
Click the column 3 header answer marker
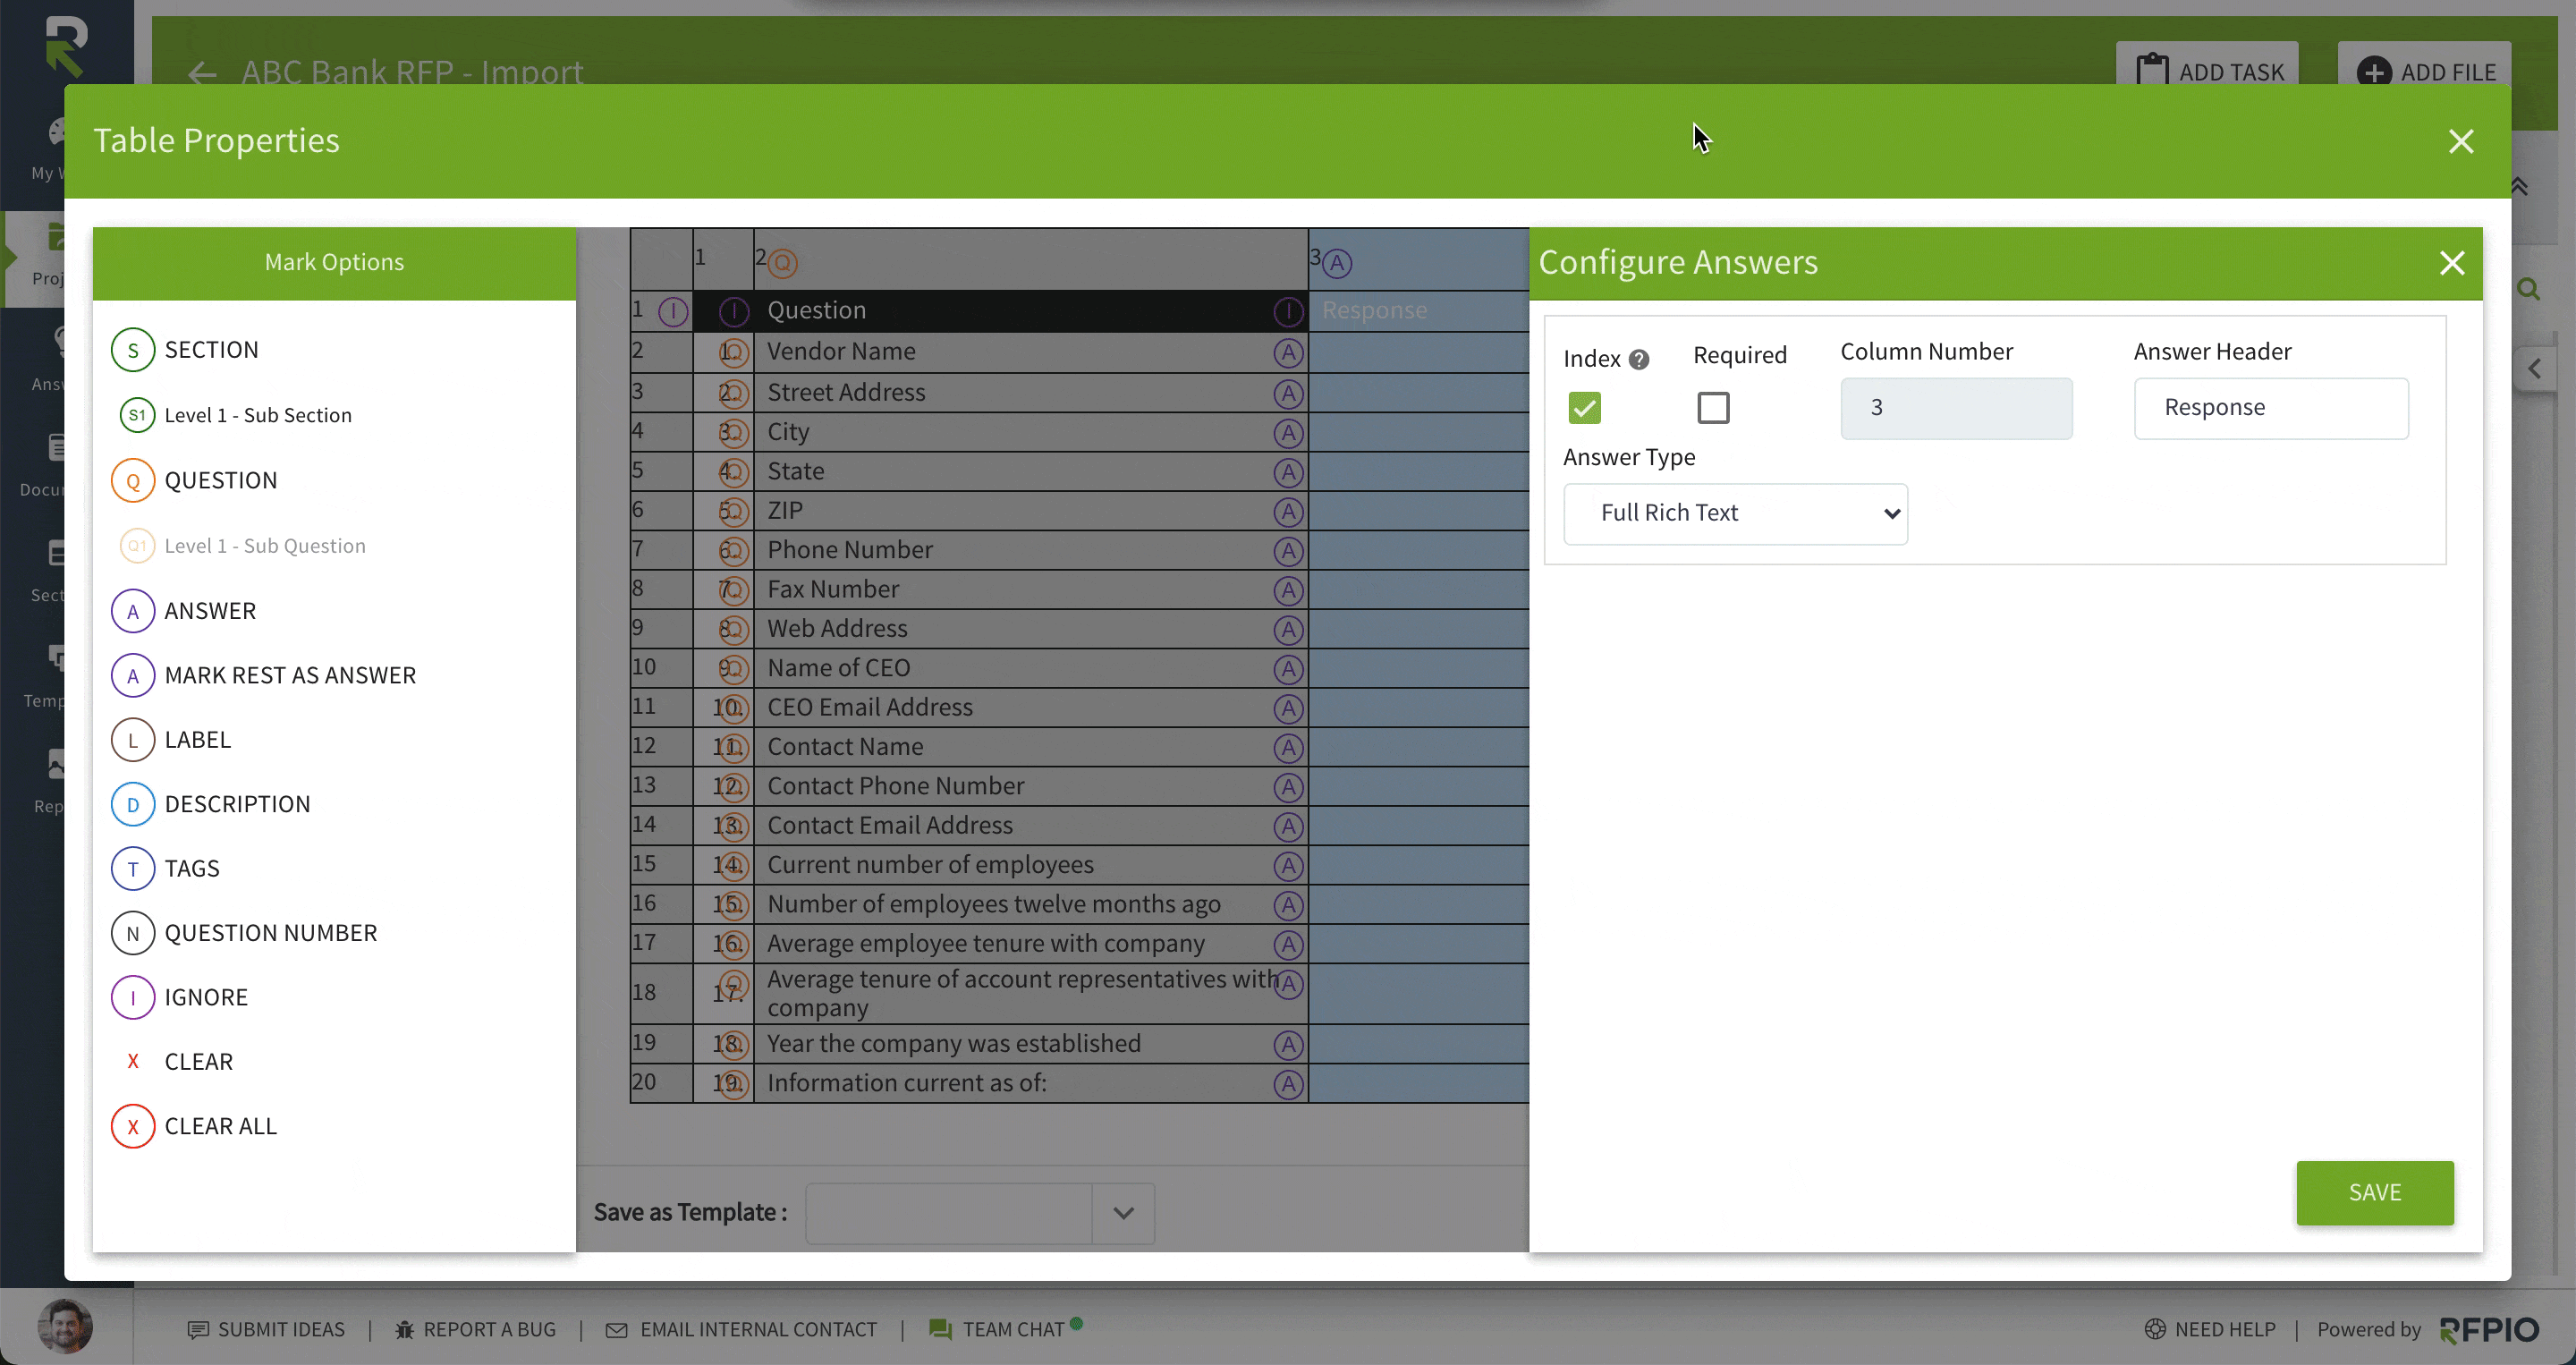tap(1337, 264)
